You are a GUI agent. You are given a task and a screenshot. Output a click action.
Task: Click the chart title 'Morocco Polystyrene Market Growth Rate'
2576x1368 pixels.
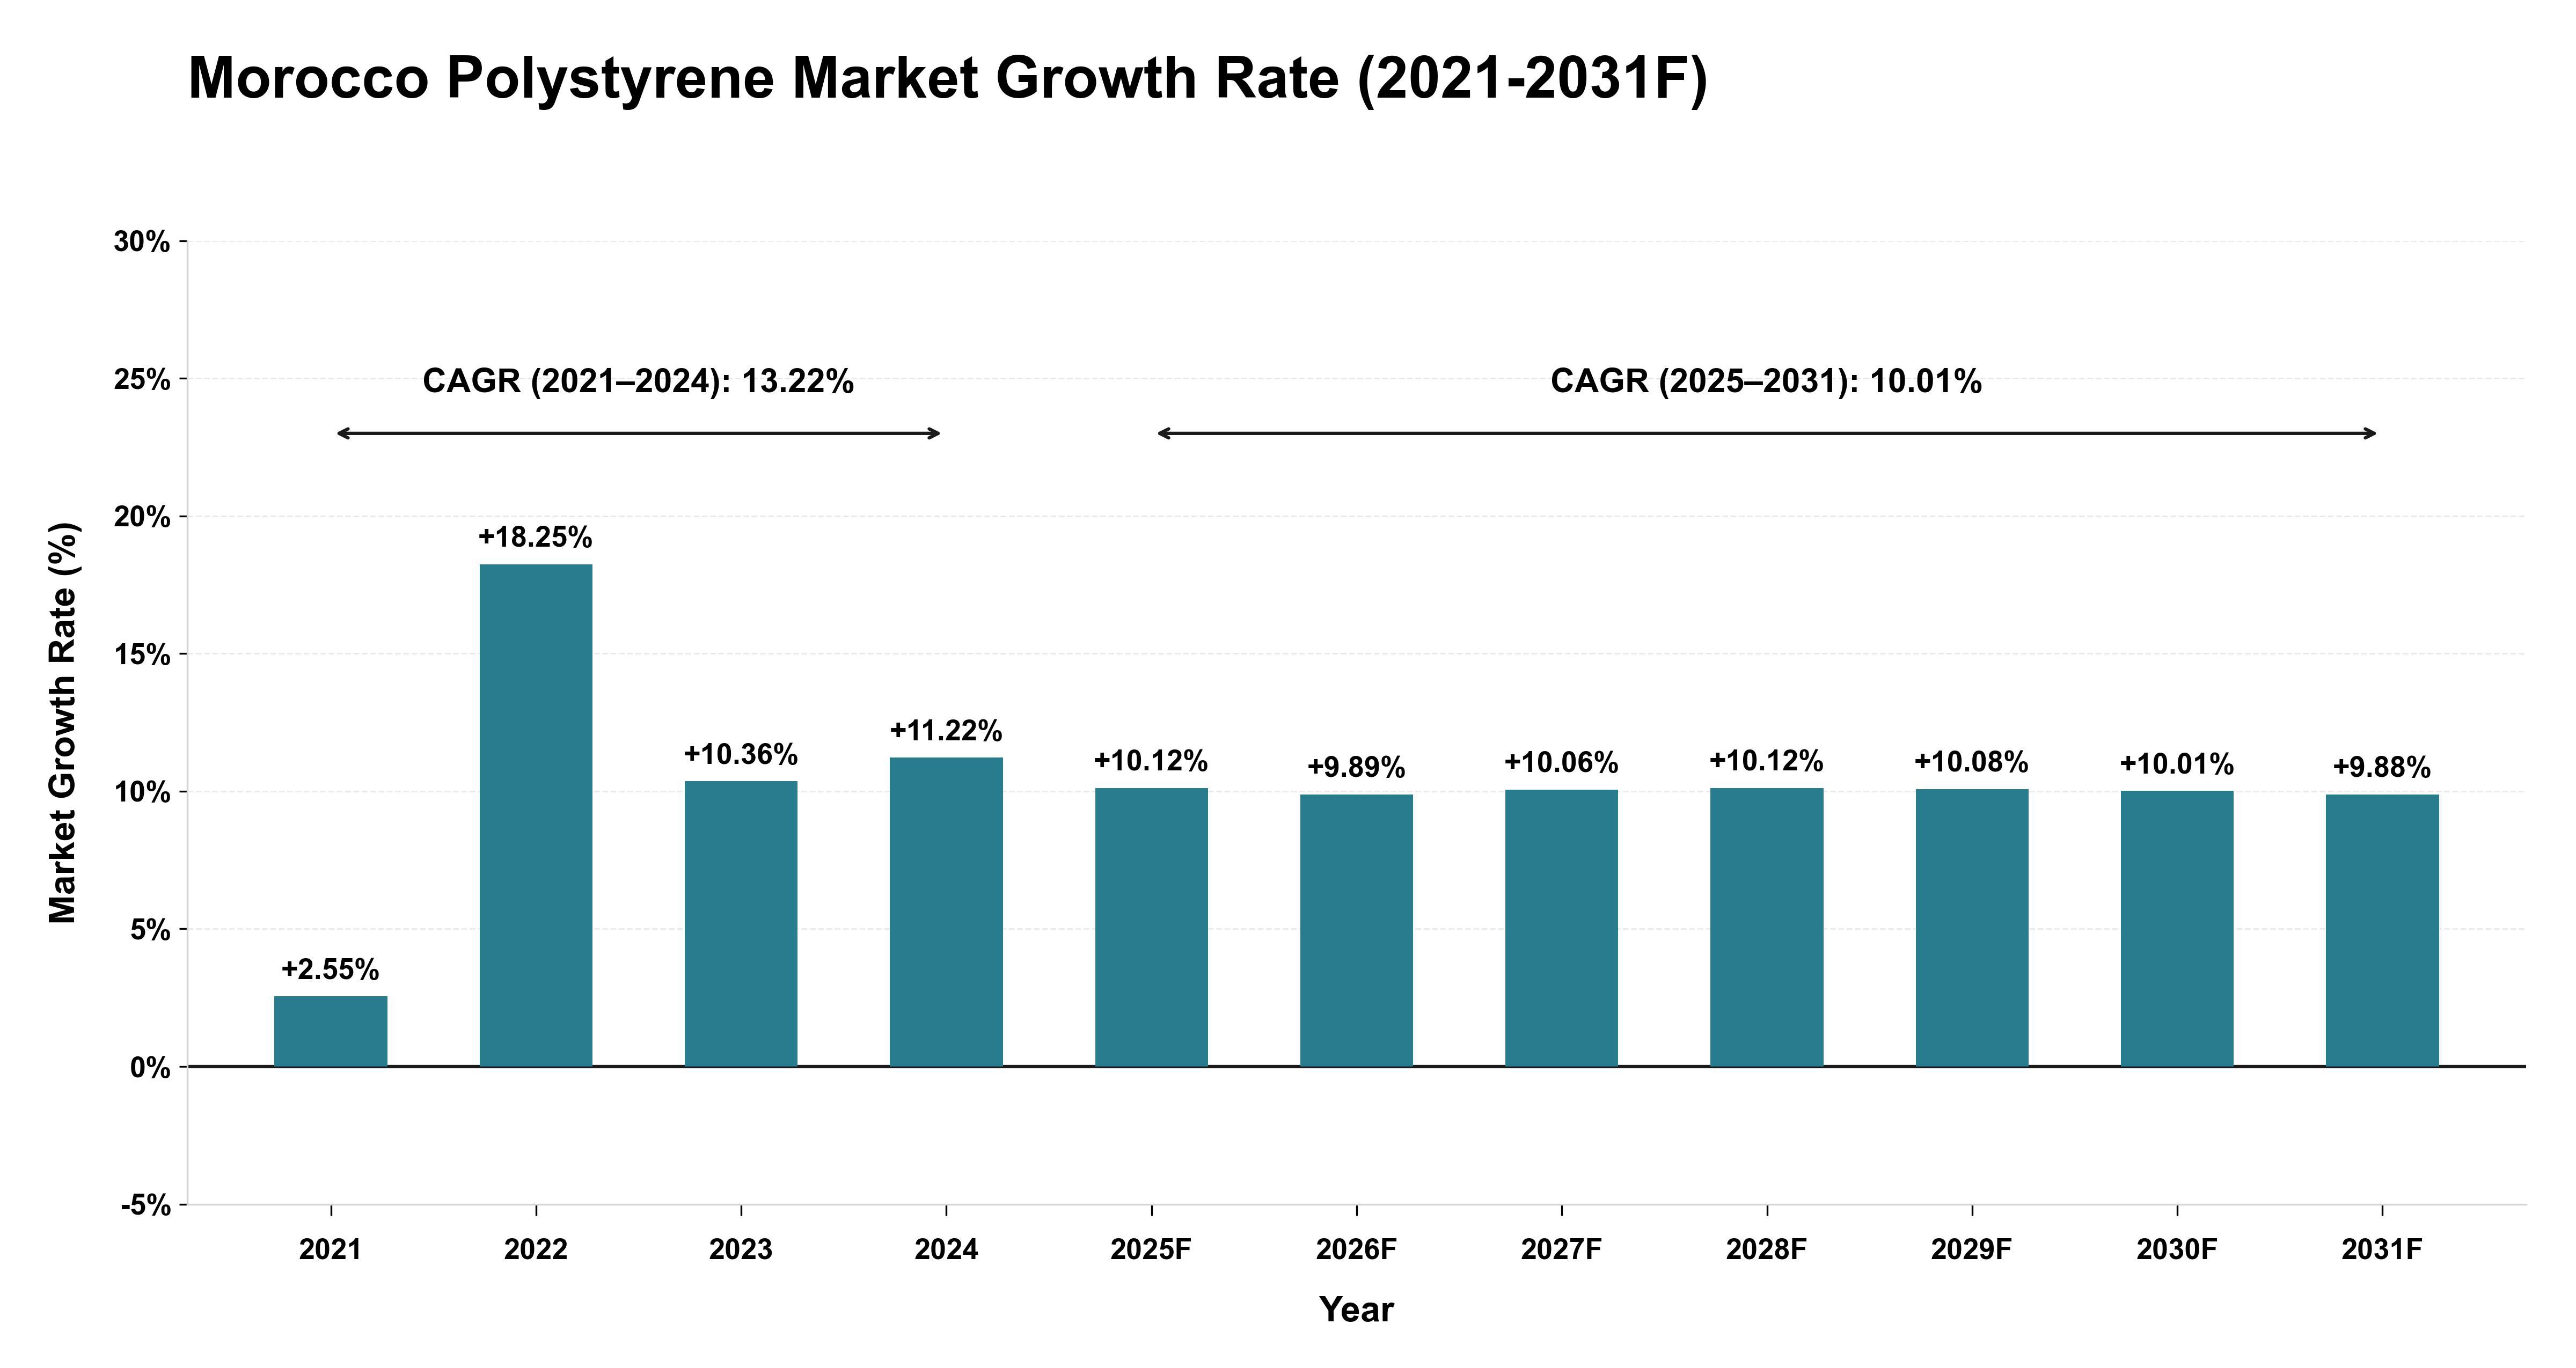(x=948, y=79)
